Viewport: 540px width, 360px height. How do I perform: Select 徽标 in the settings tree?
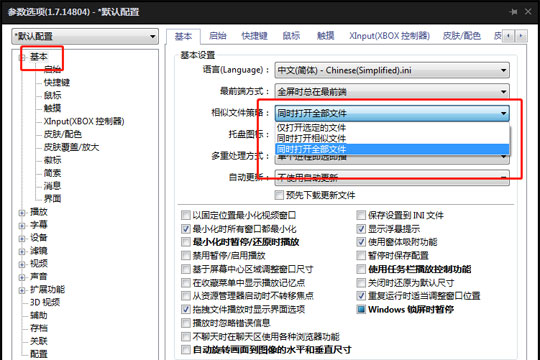pyautogui.click(x=52, y=160)
